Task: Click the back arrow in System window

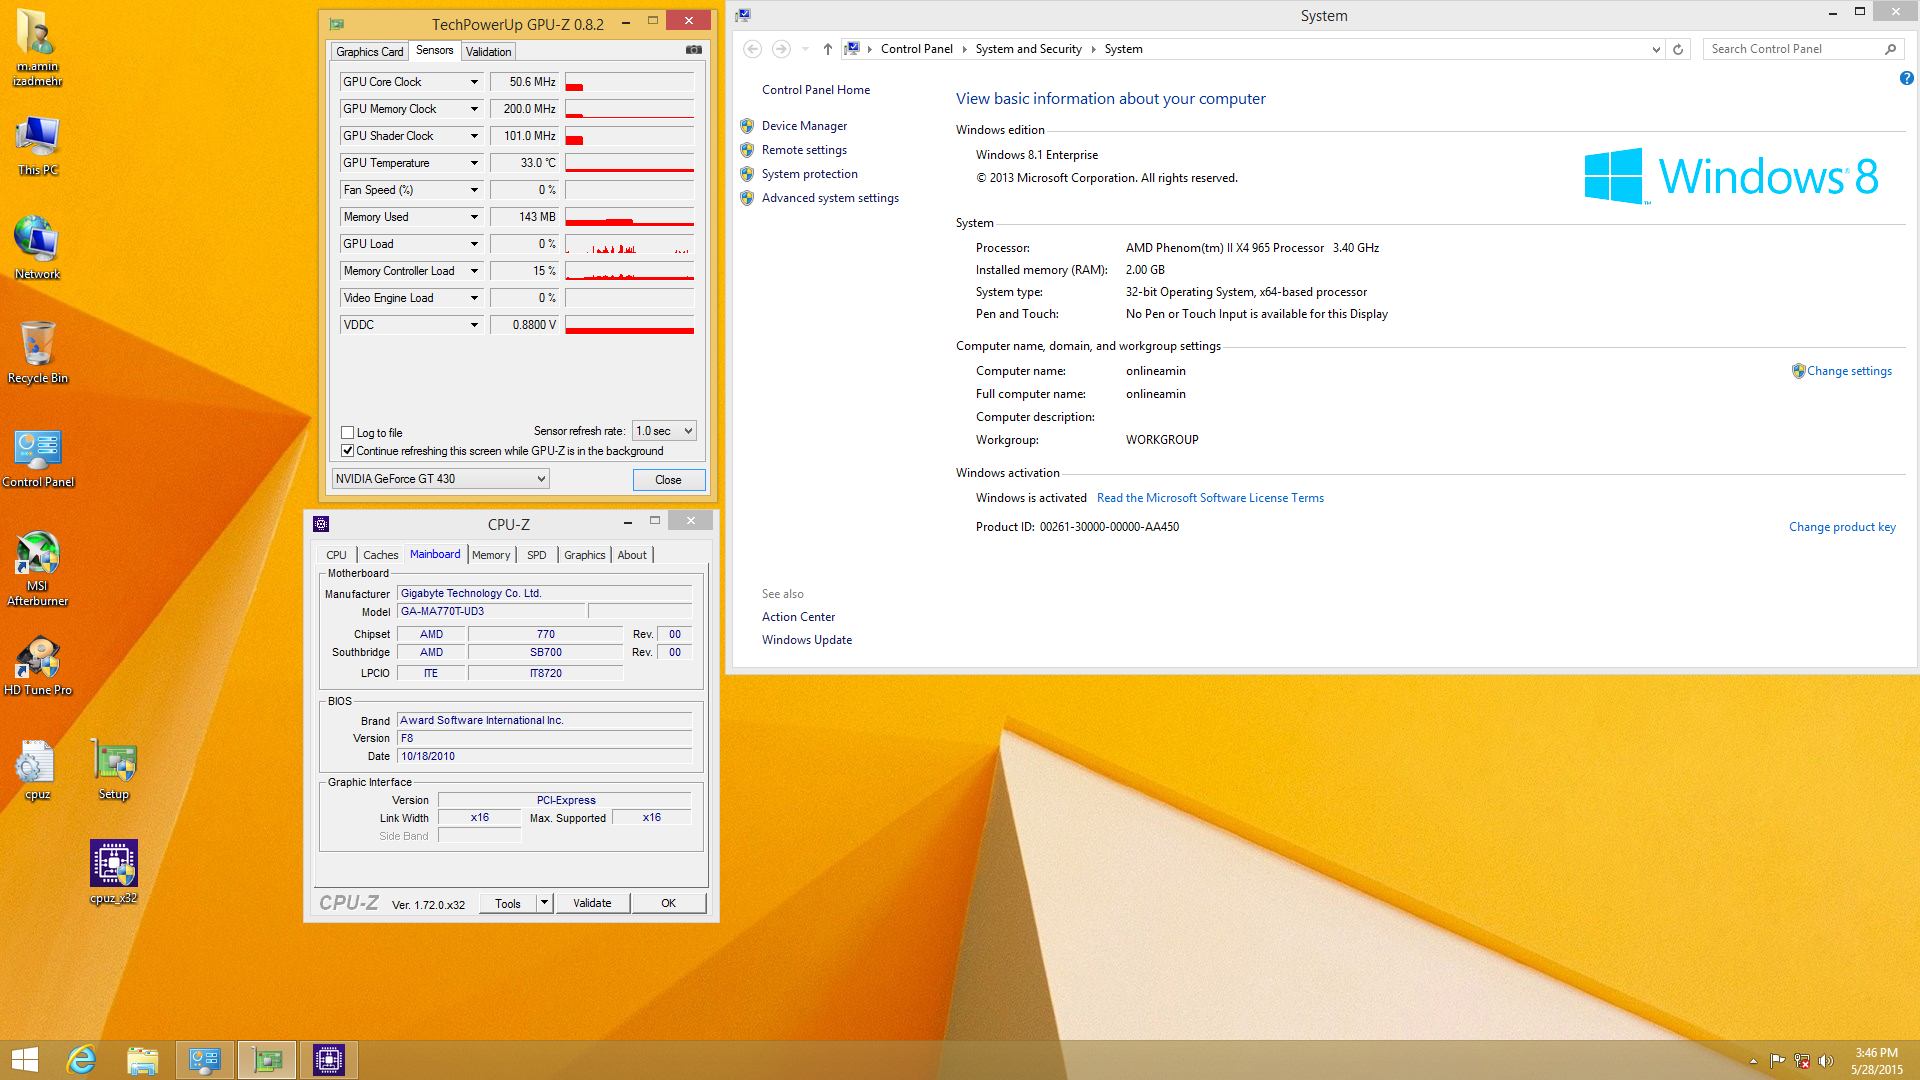Action: point(753,49)
